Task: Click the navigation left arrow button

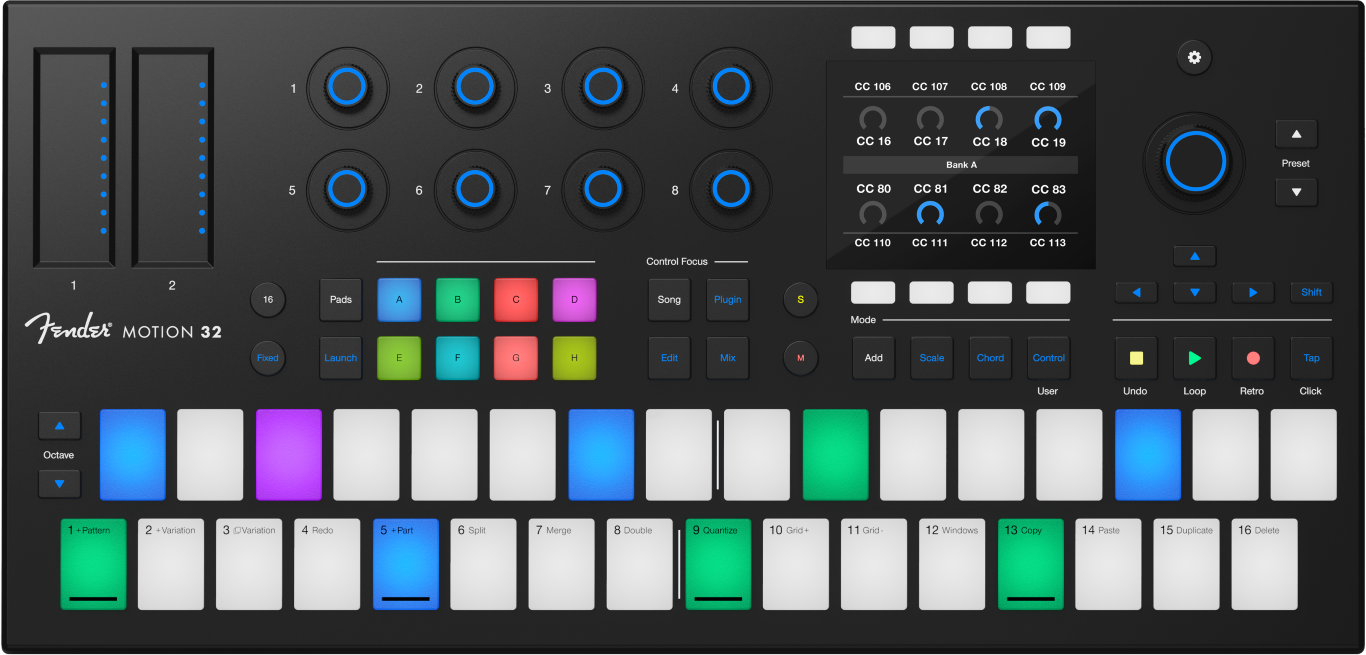Action: pos(1136,292)
